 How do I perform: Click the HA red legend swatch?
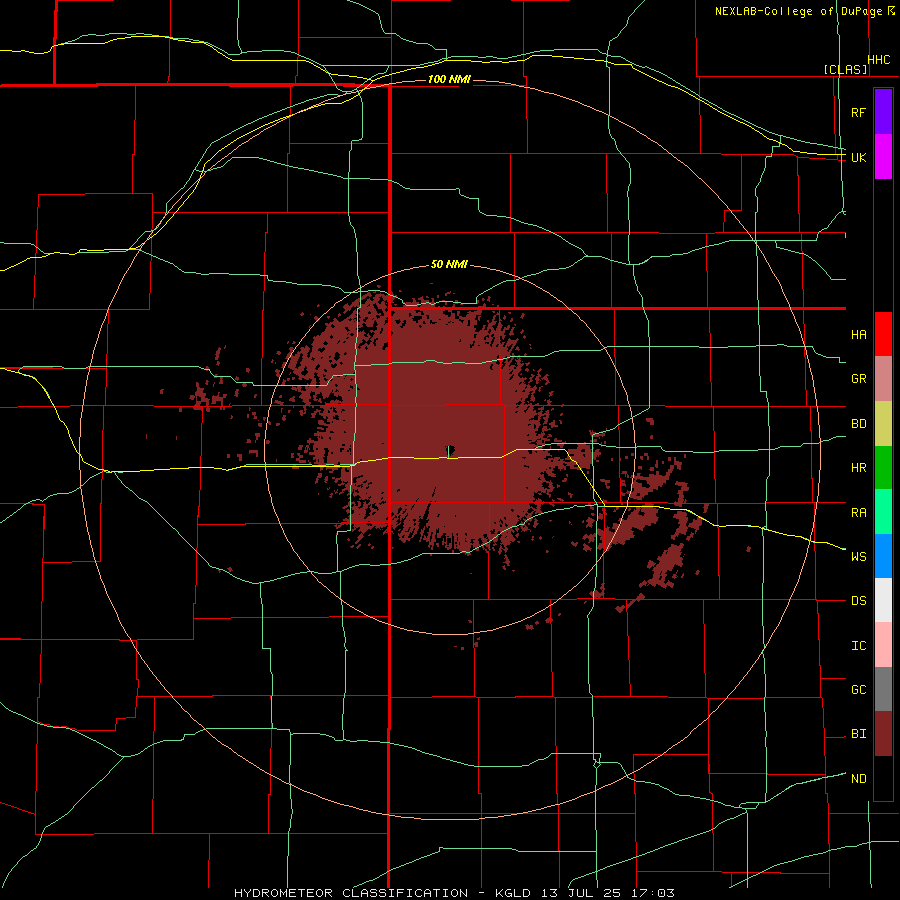click(x=883, y=334)
